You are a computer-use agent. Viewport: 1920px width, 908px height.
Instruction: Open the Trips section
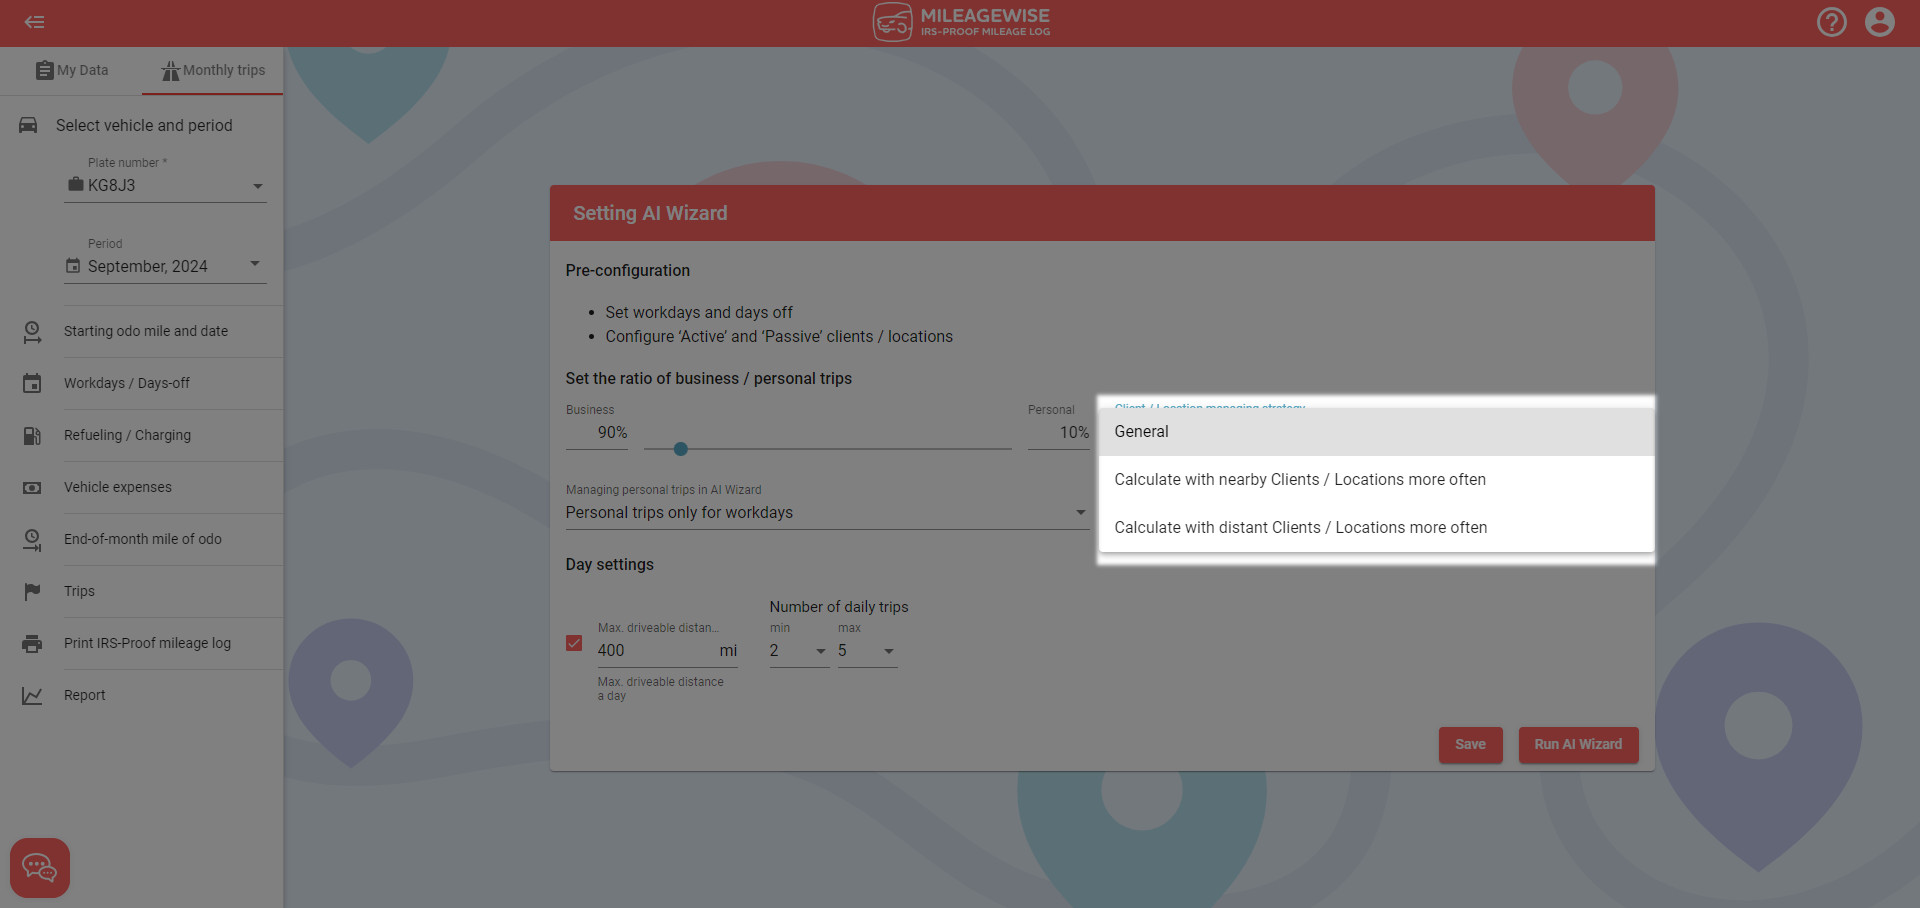[x=79, y=591]
